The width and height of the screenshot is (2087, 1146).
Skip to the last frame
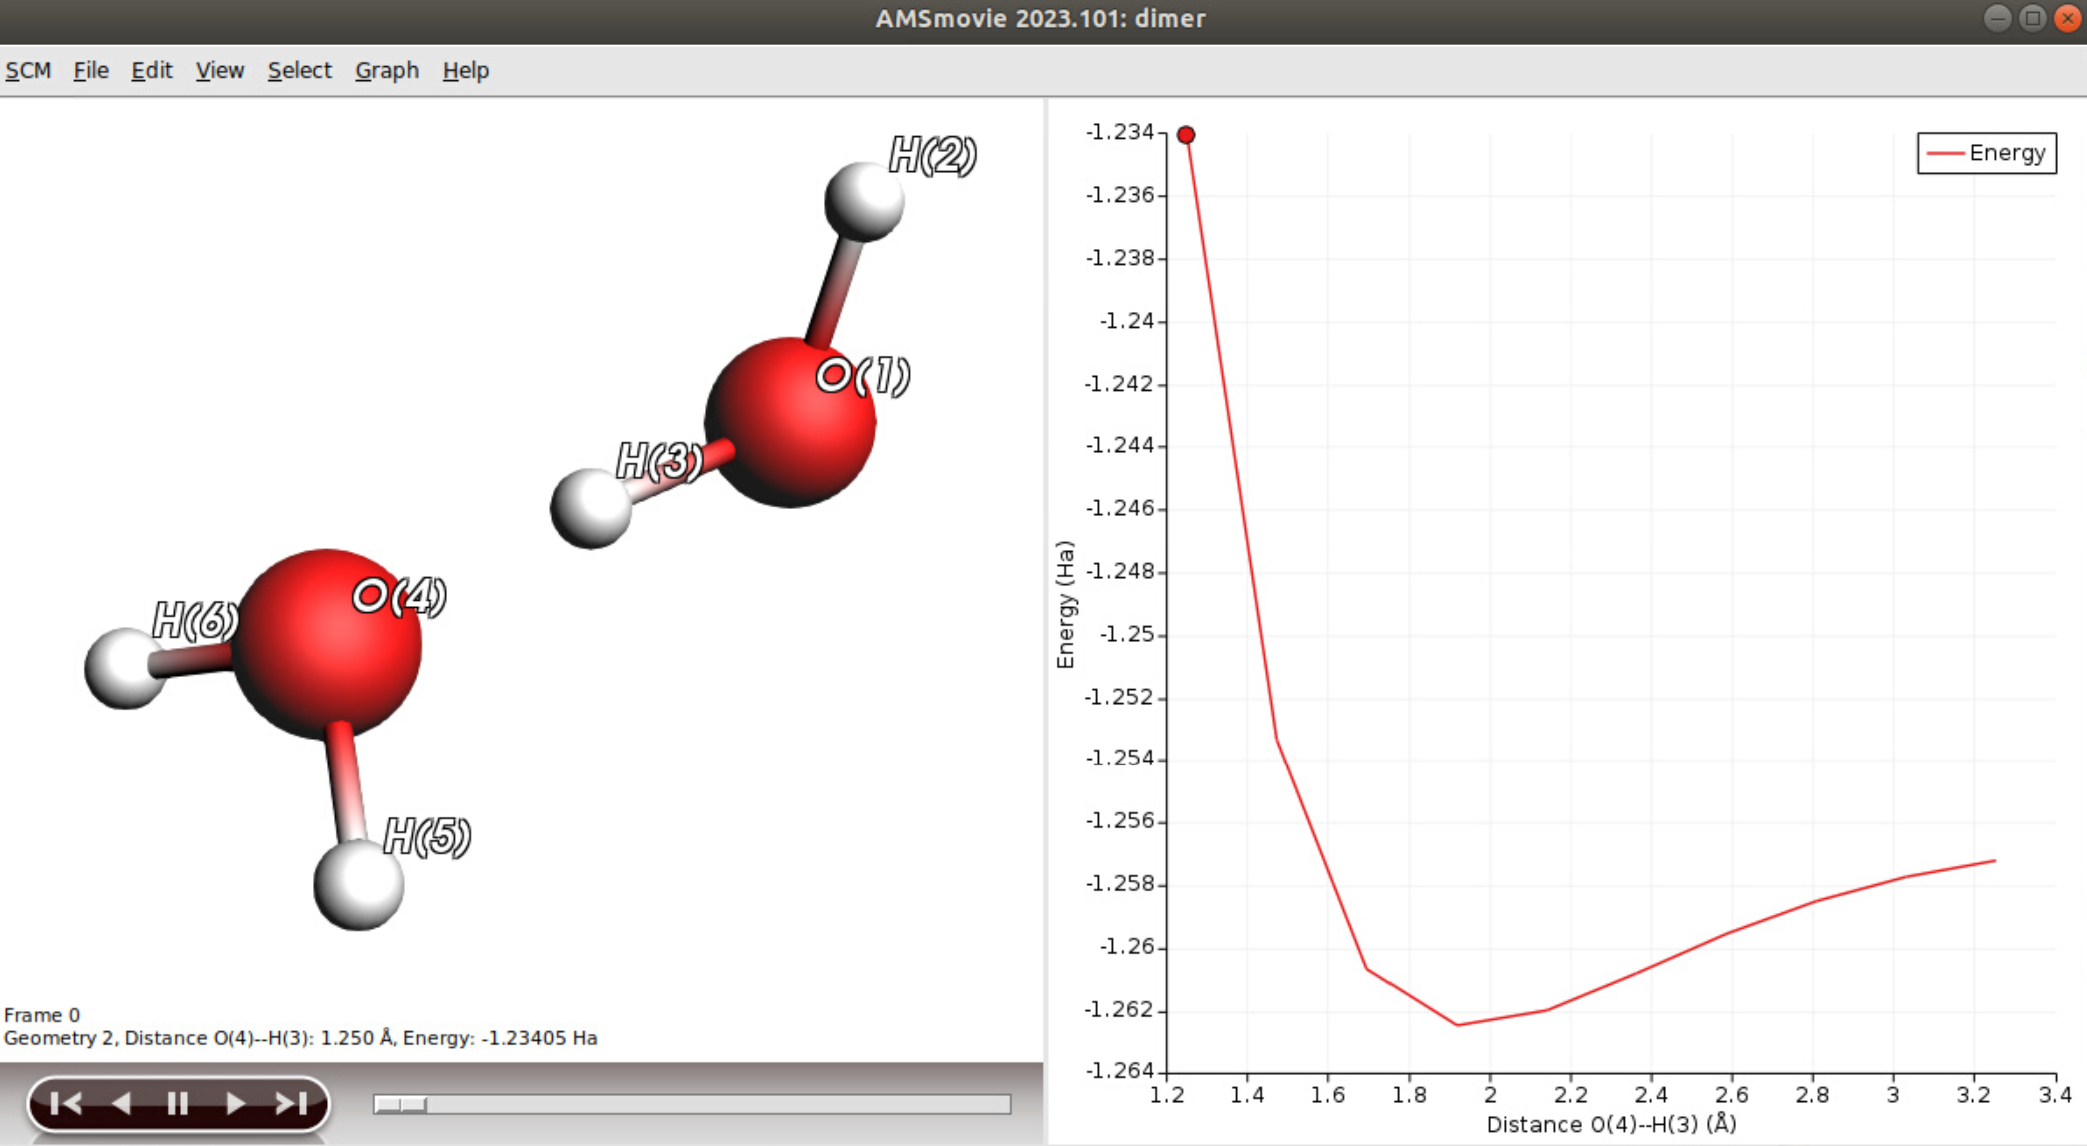pos(290,1104)
